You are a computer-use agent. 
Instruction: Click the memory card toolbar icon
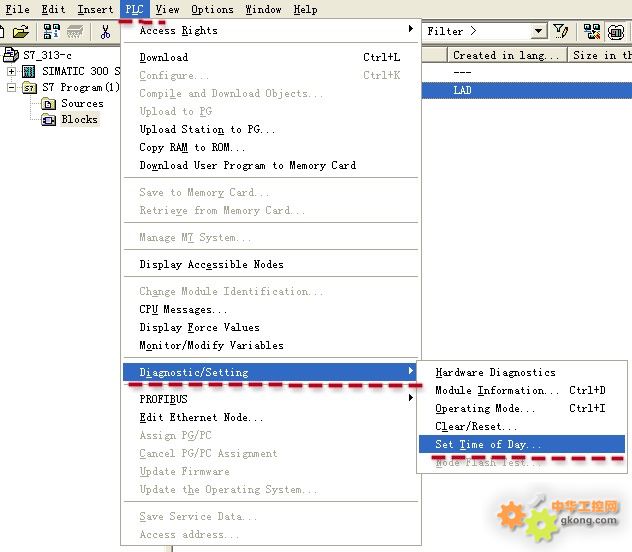coord(75,31)
